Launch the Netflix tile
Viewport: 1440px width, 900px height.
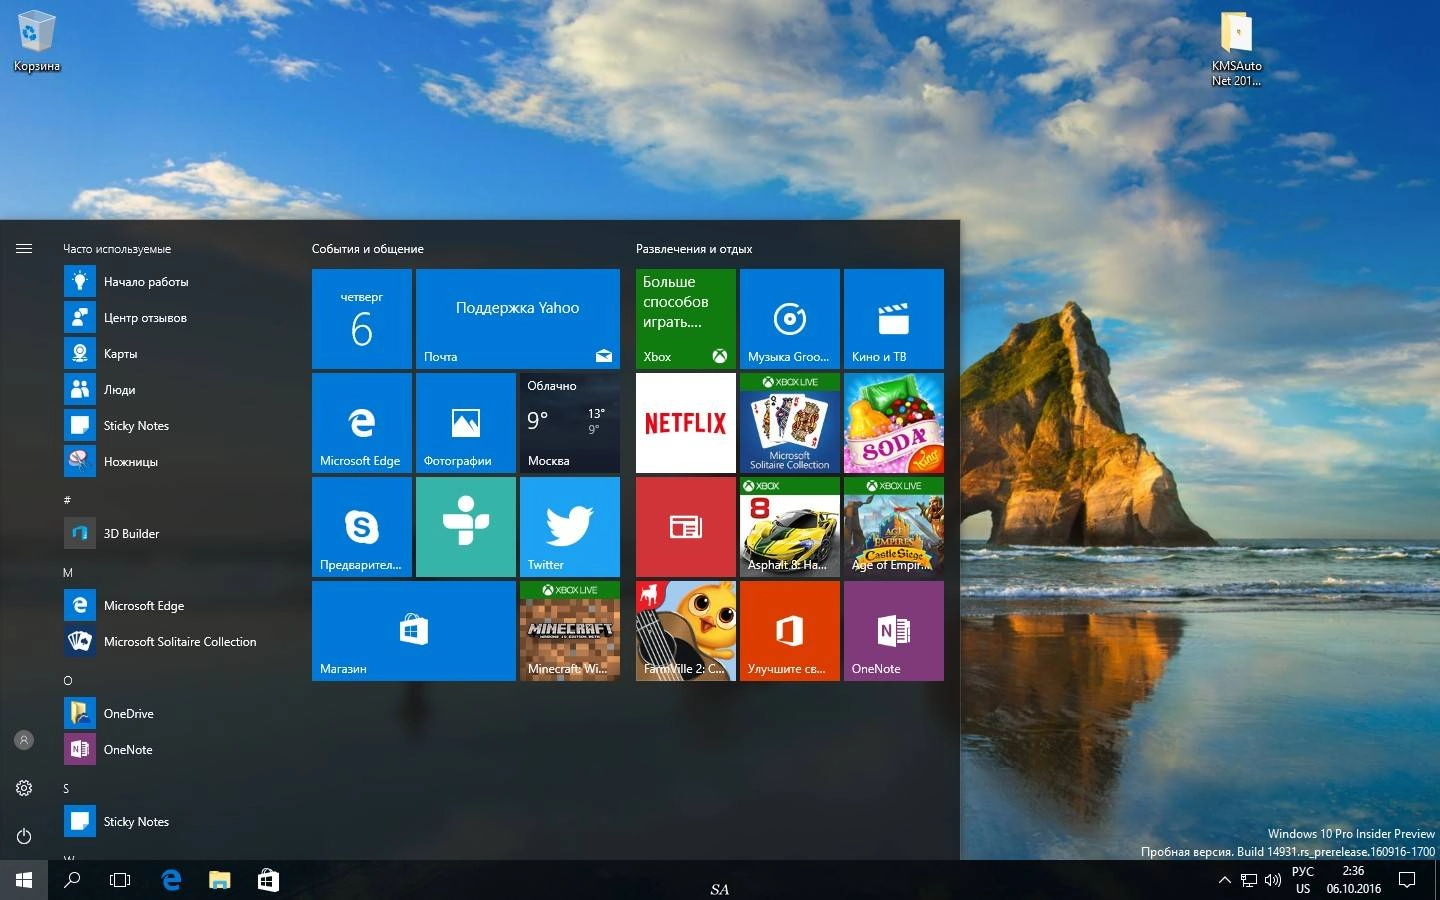(x=686, y=423)
